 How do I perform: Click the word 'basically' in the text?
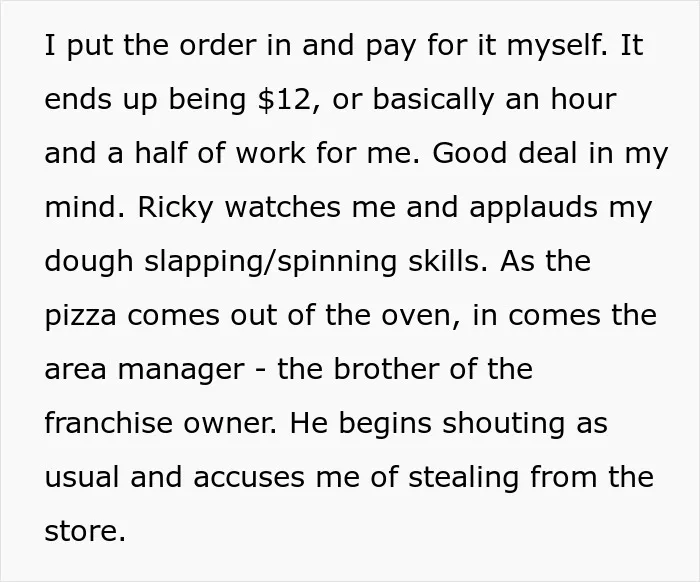click(433, 100)
